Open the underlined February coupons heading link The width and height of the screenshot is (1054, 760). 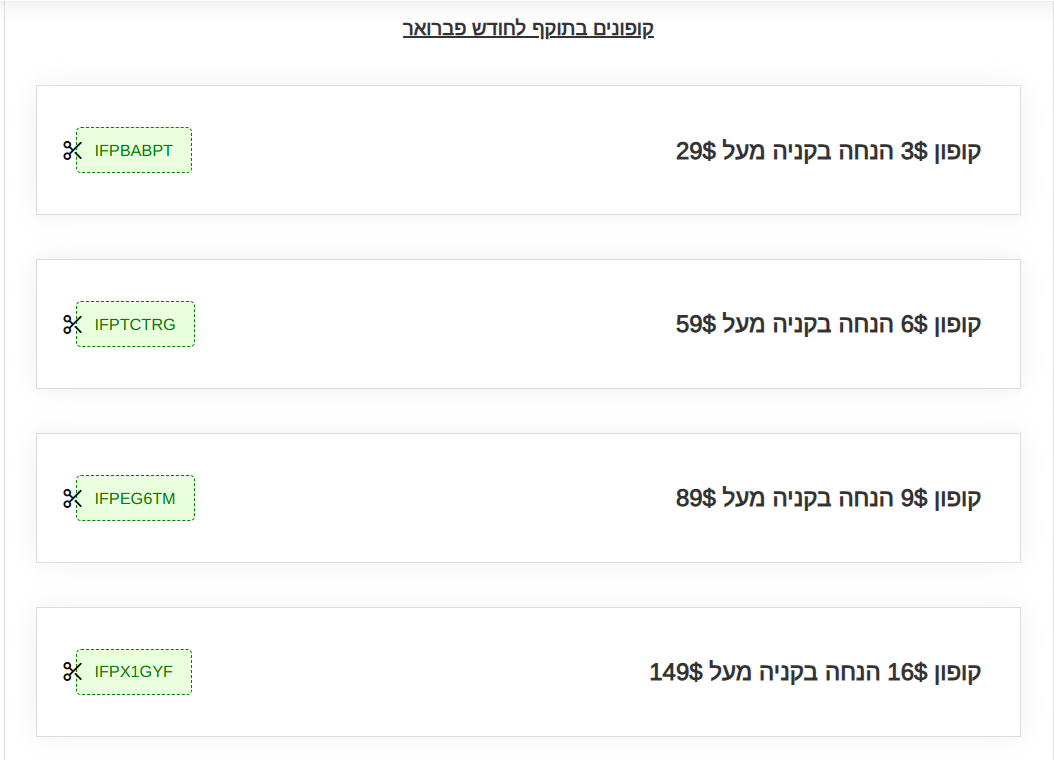pos(528,28)
